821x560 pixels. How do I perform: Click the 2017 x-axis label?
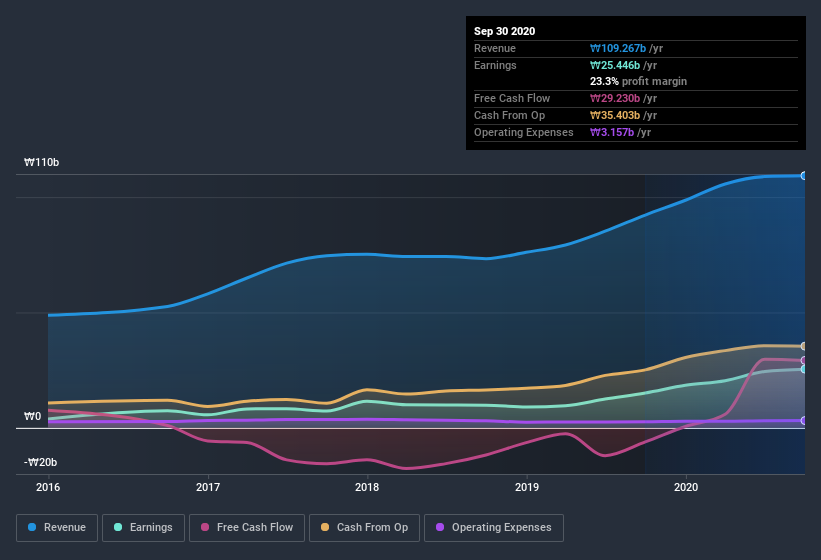click(x=208, y=487)
